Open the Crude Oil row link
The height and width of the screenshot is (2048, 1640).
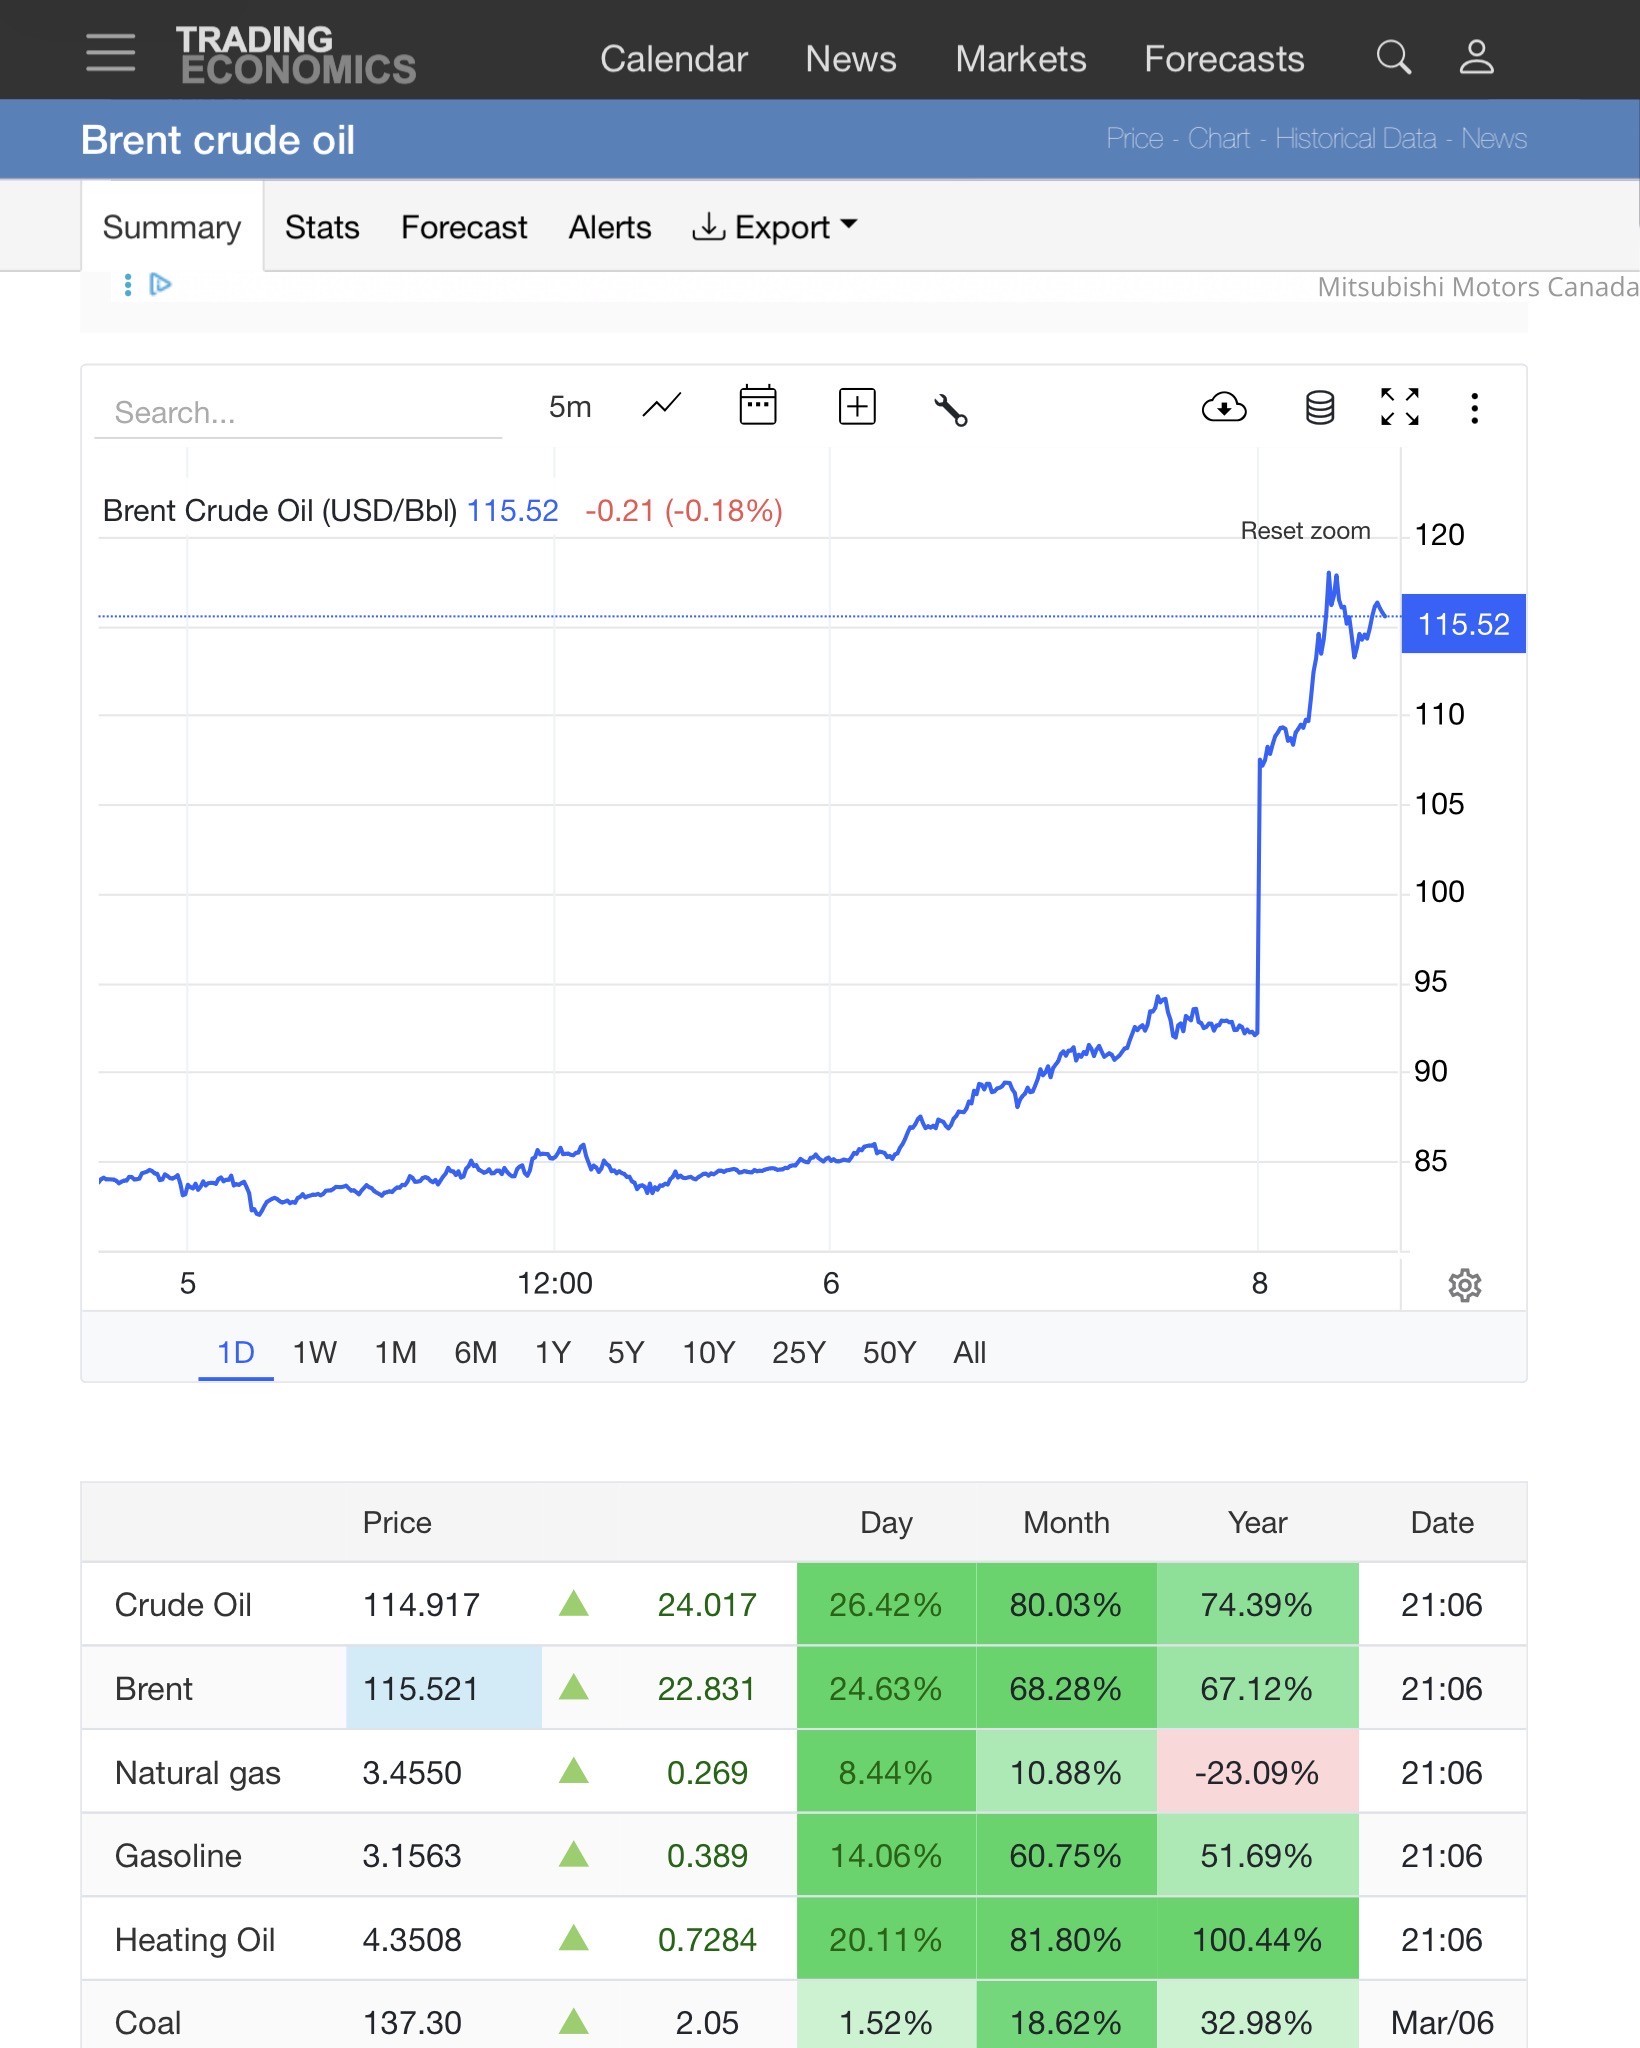coord(183,1605)
